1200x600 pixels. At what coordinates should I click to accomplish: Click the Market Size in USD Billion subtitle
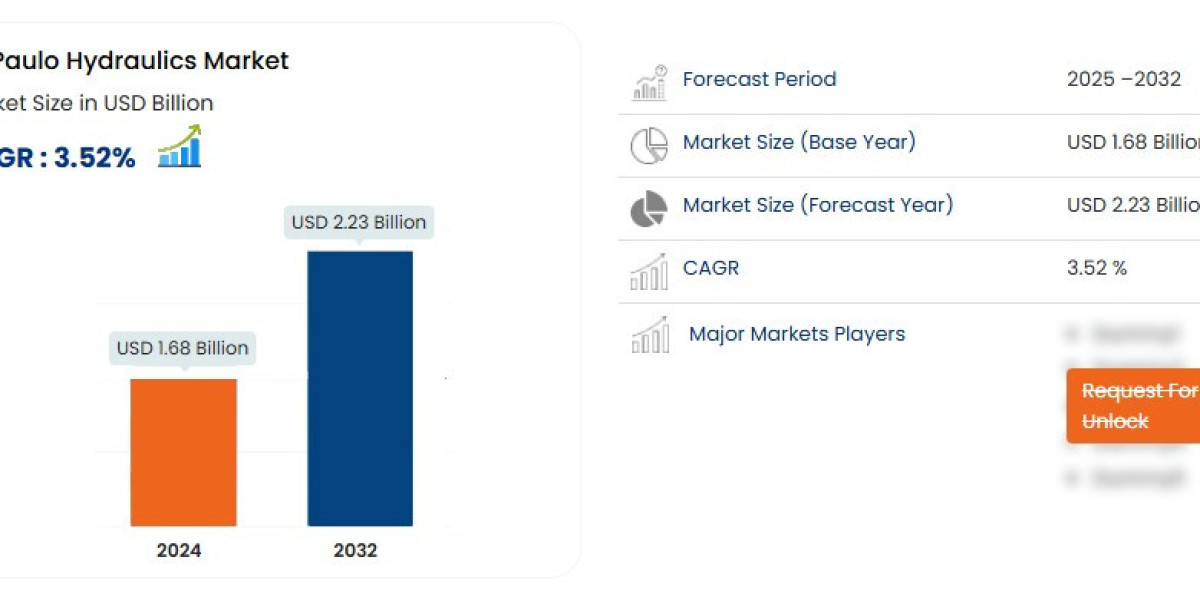(x=107, y=103)
